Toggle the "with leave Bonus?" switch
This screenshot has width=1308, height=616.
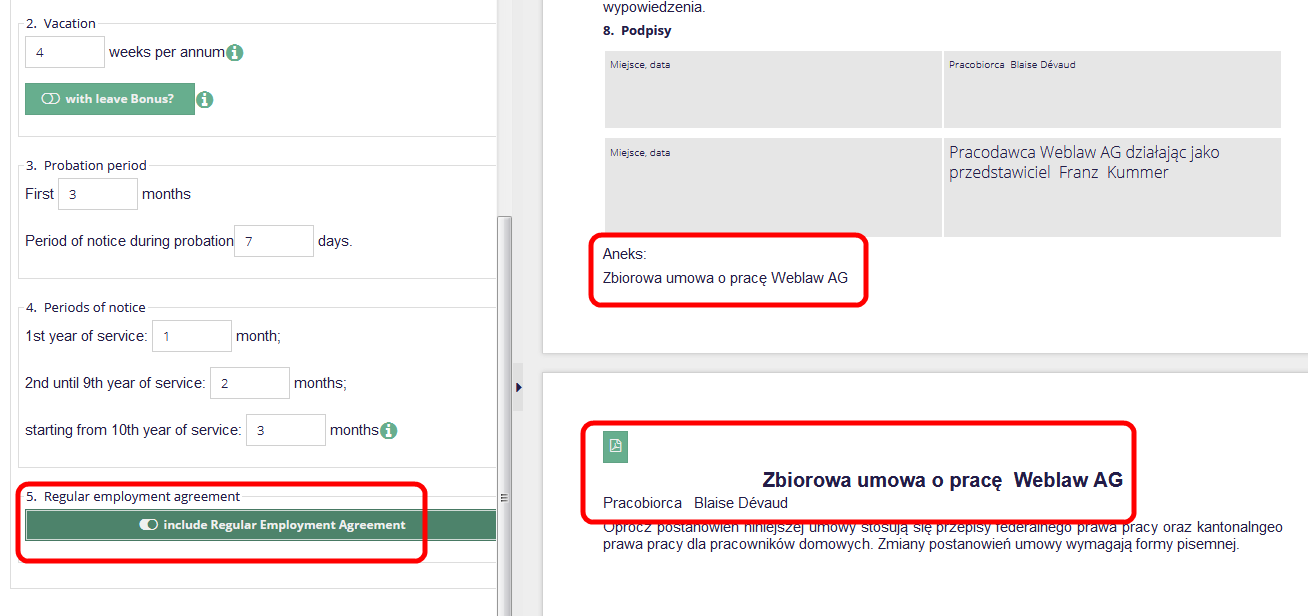(110, 99)
